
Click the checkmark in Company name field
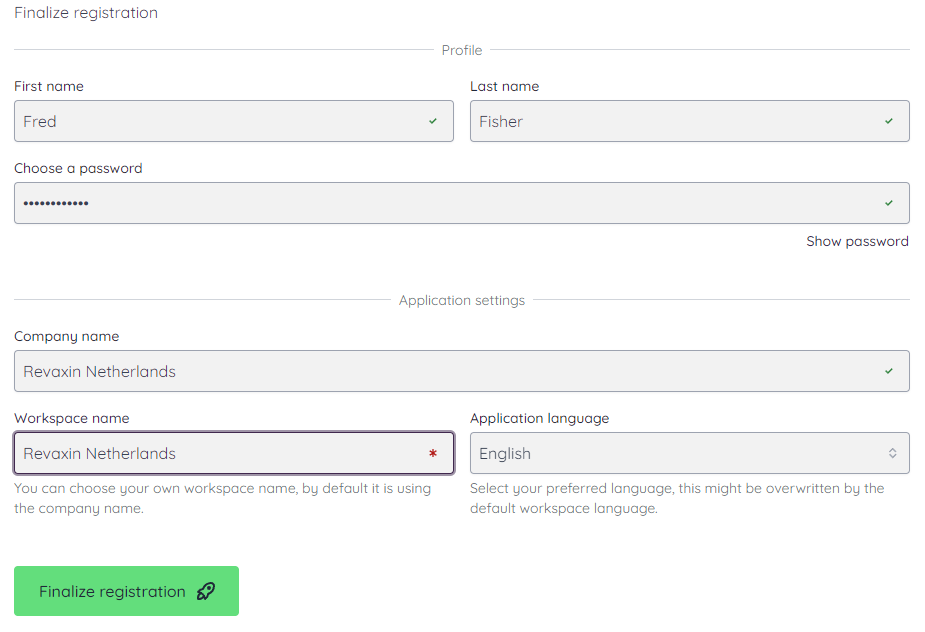point(888,371)
